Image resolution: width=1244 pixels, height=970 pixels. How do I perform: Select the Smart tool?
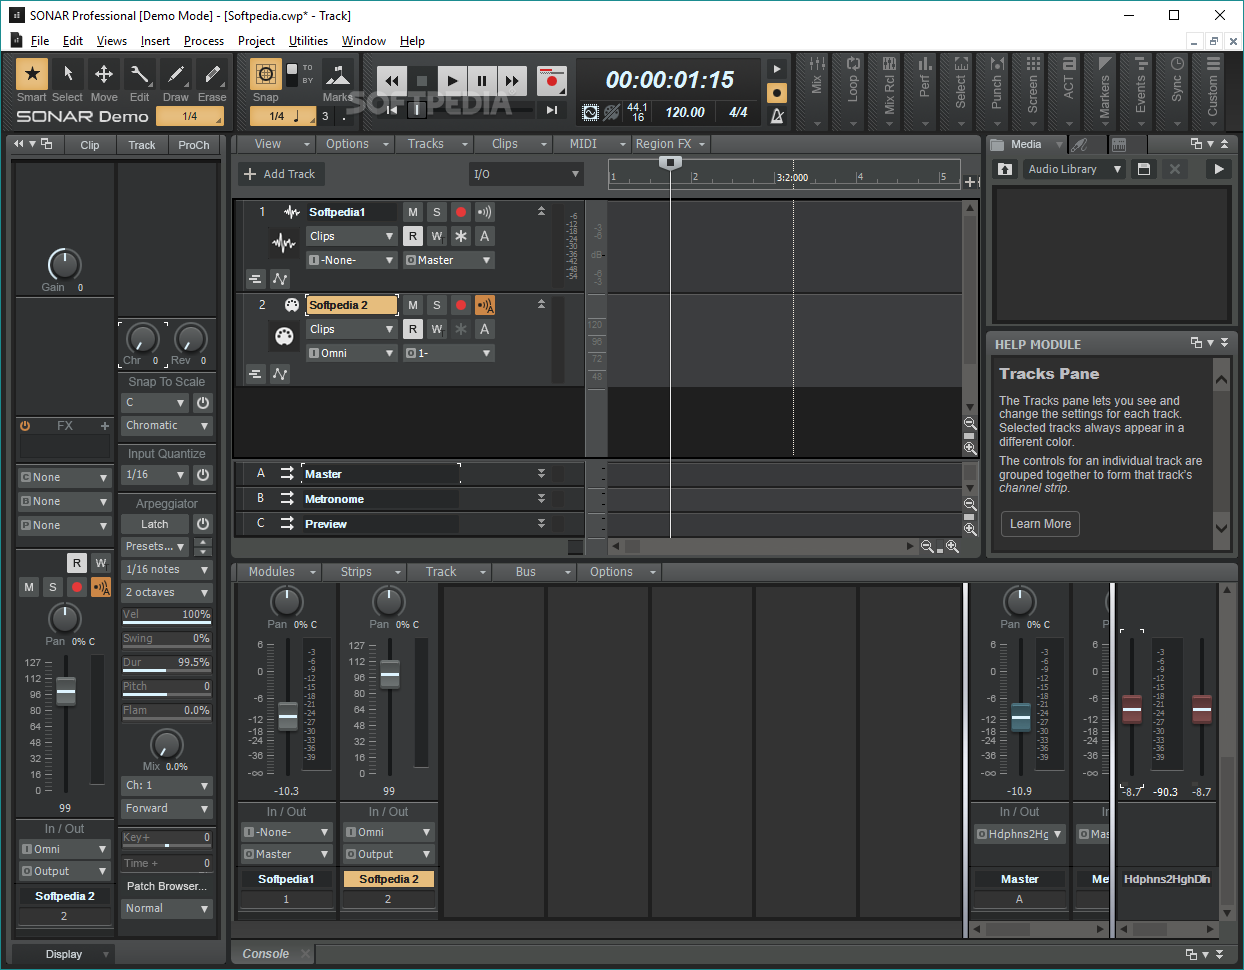click(x=32, y=74)
